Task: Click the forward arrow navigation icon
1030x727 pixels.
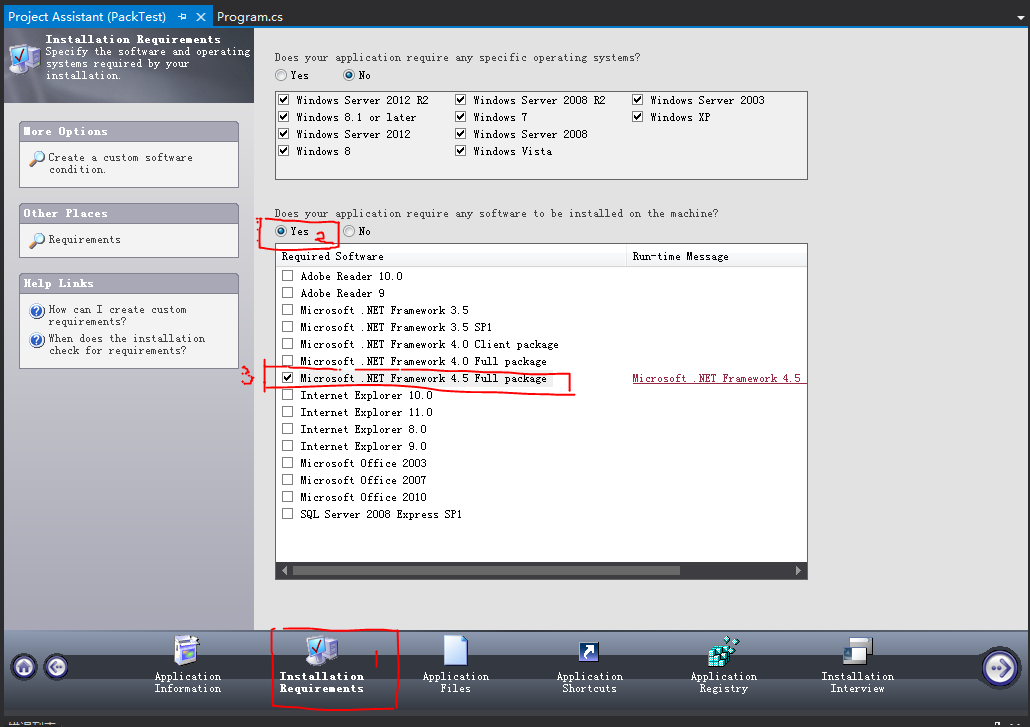Action: pyautogui.click(x=1000, y=667)
